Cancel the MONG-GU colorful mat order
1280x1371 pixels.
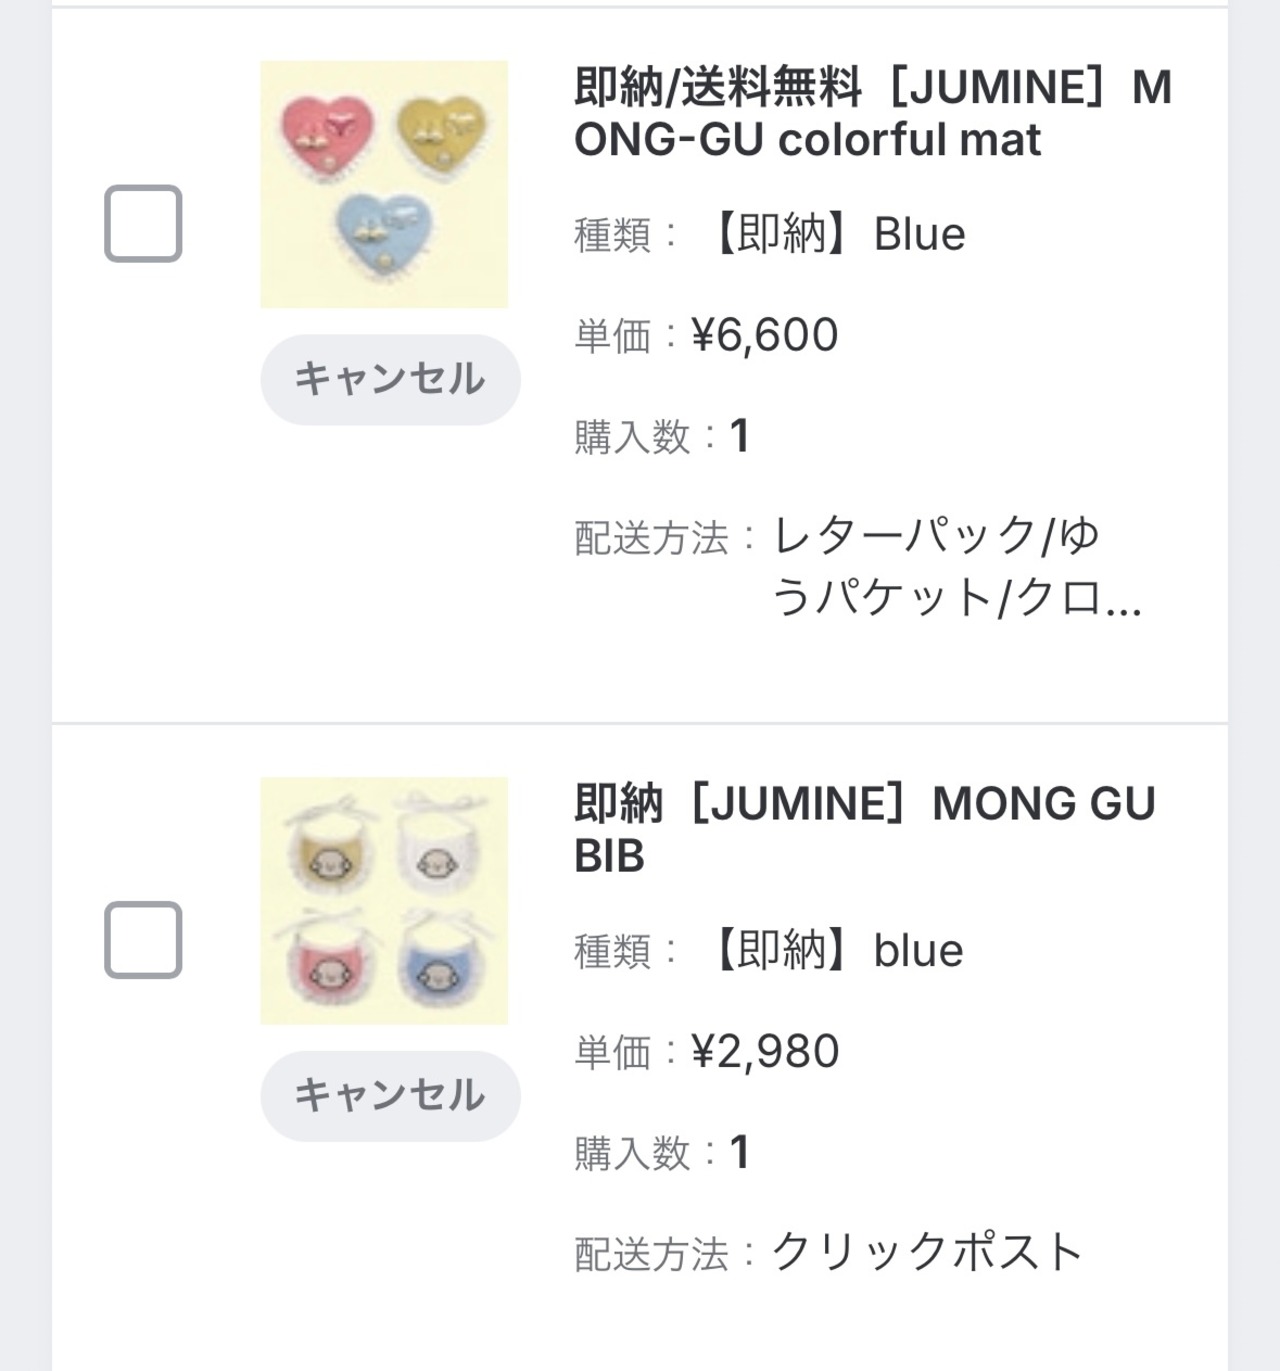(x=390, y=379)
